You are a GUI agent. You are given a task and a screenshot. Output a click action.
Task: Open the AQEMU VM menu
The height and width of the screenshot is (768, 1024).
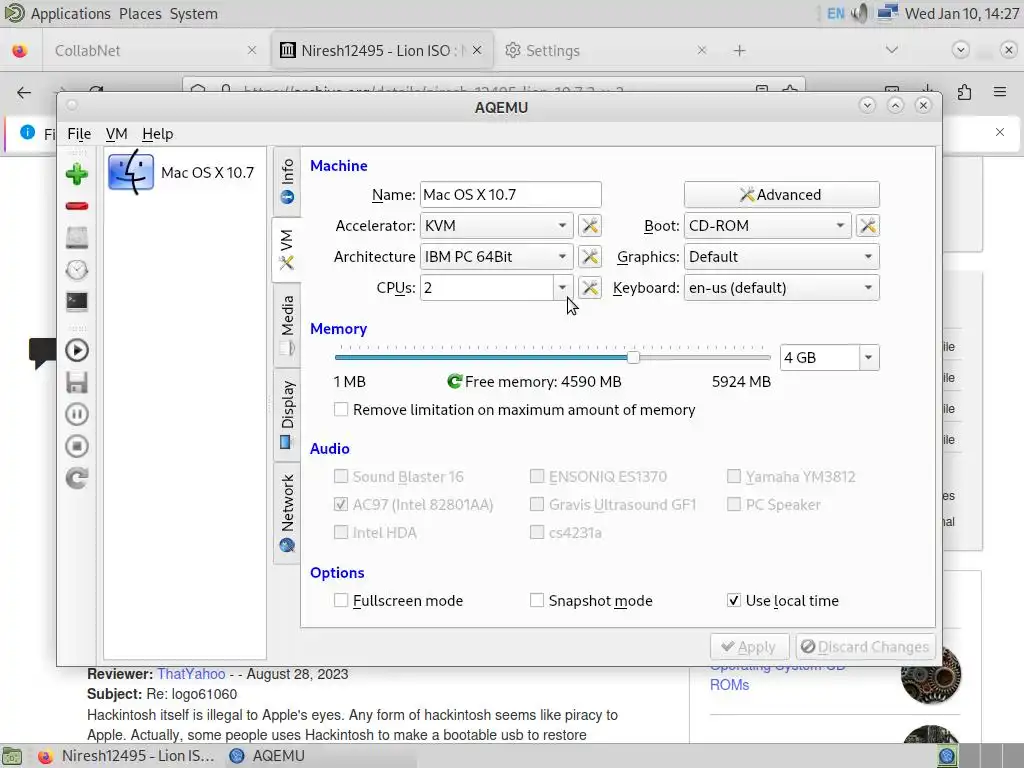click(x=116, y=134)
